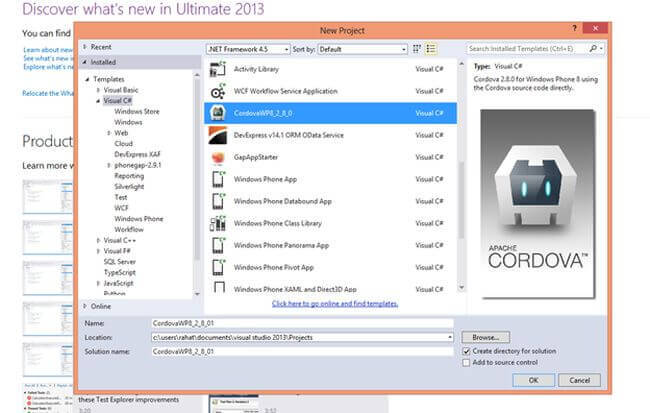Collapse the Templates tree node

point(87,79)
